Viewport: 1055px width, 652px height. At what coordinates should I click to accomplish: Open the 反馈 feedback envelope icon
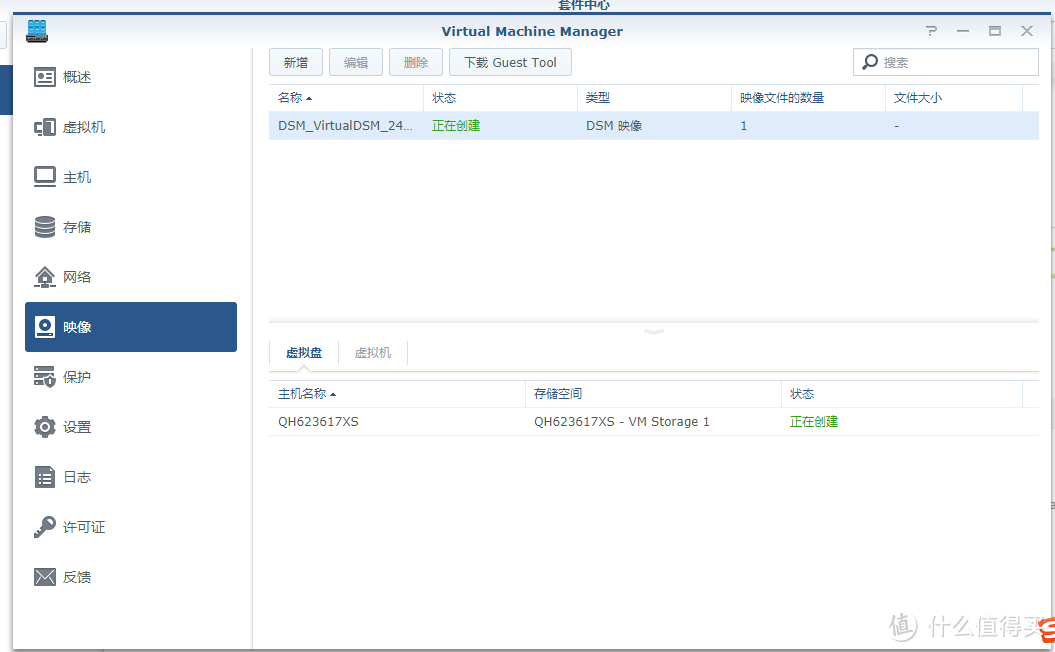44,577
